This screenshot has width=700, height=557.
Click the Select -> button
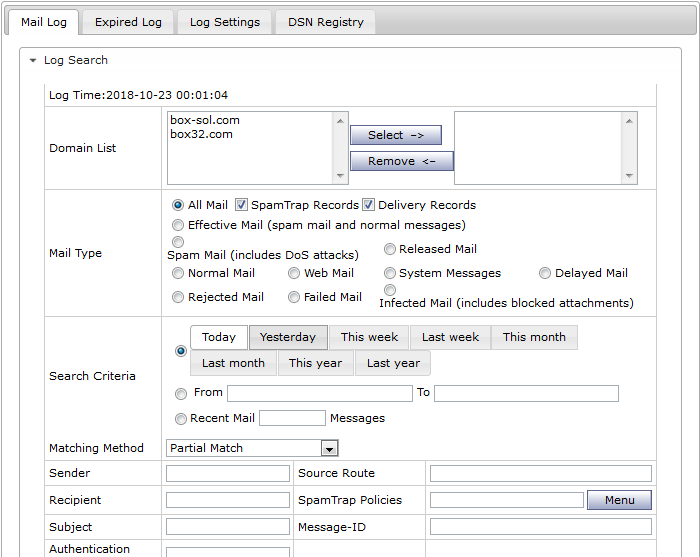(x=395, y=135)
